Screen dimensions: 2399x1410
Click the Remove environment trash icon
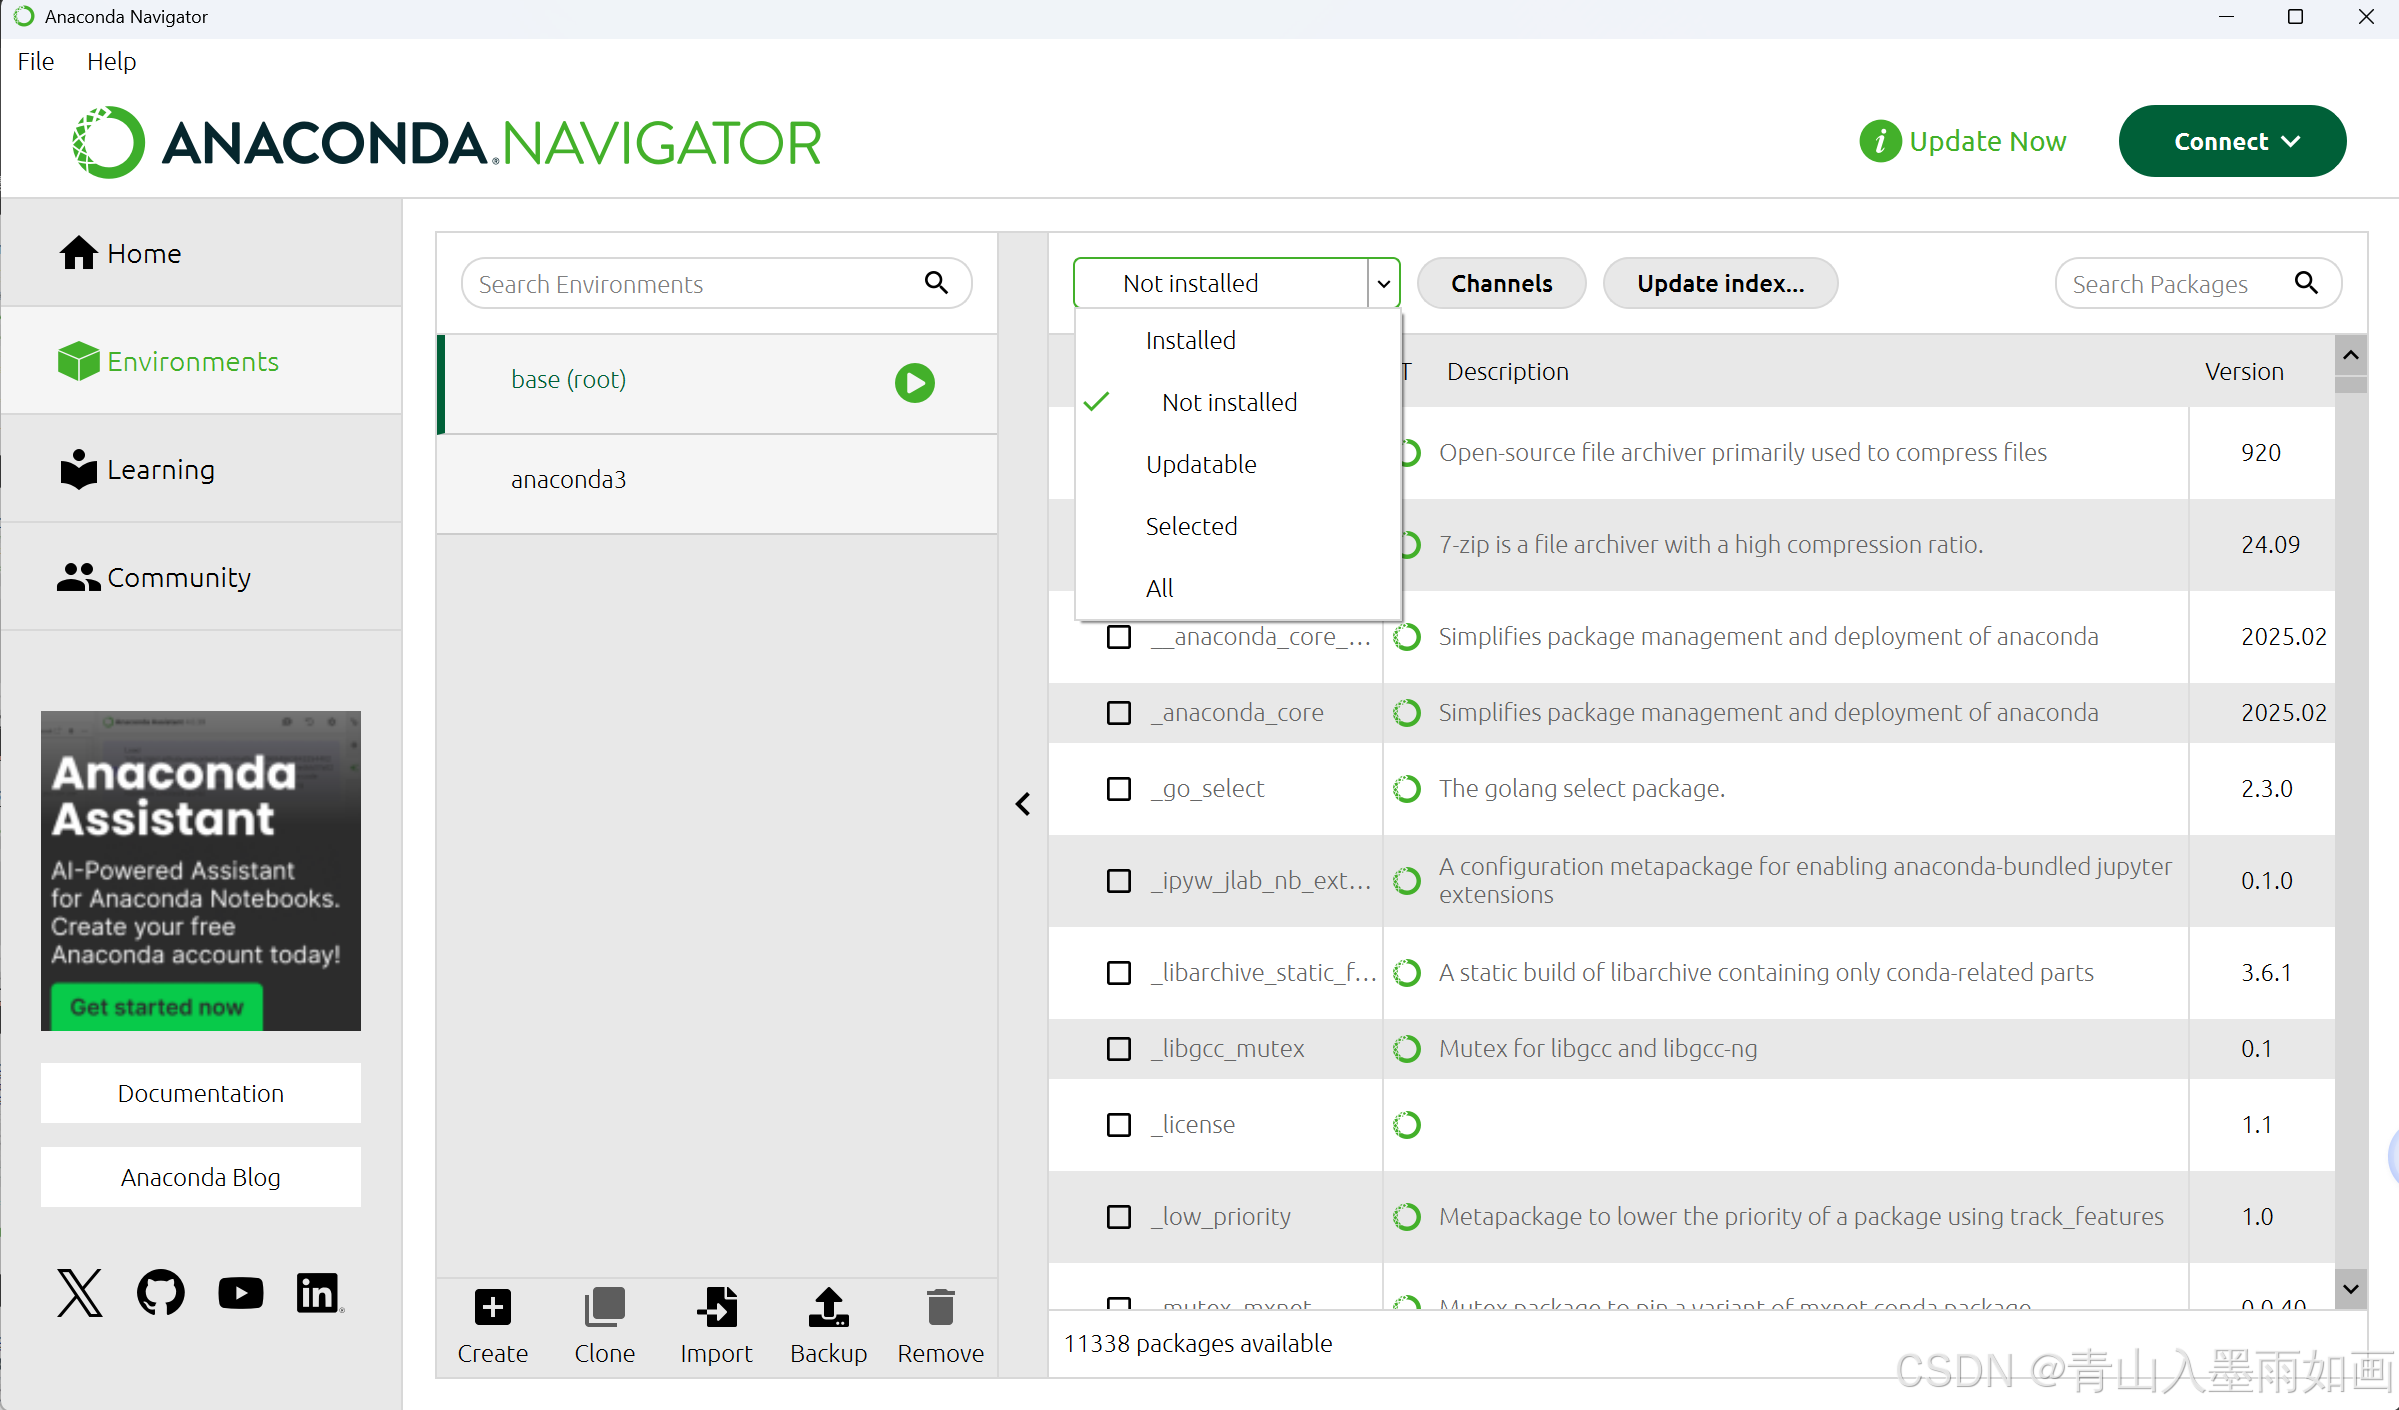click(940, 1307)
